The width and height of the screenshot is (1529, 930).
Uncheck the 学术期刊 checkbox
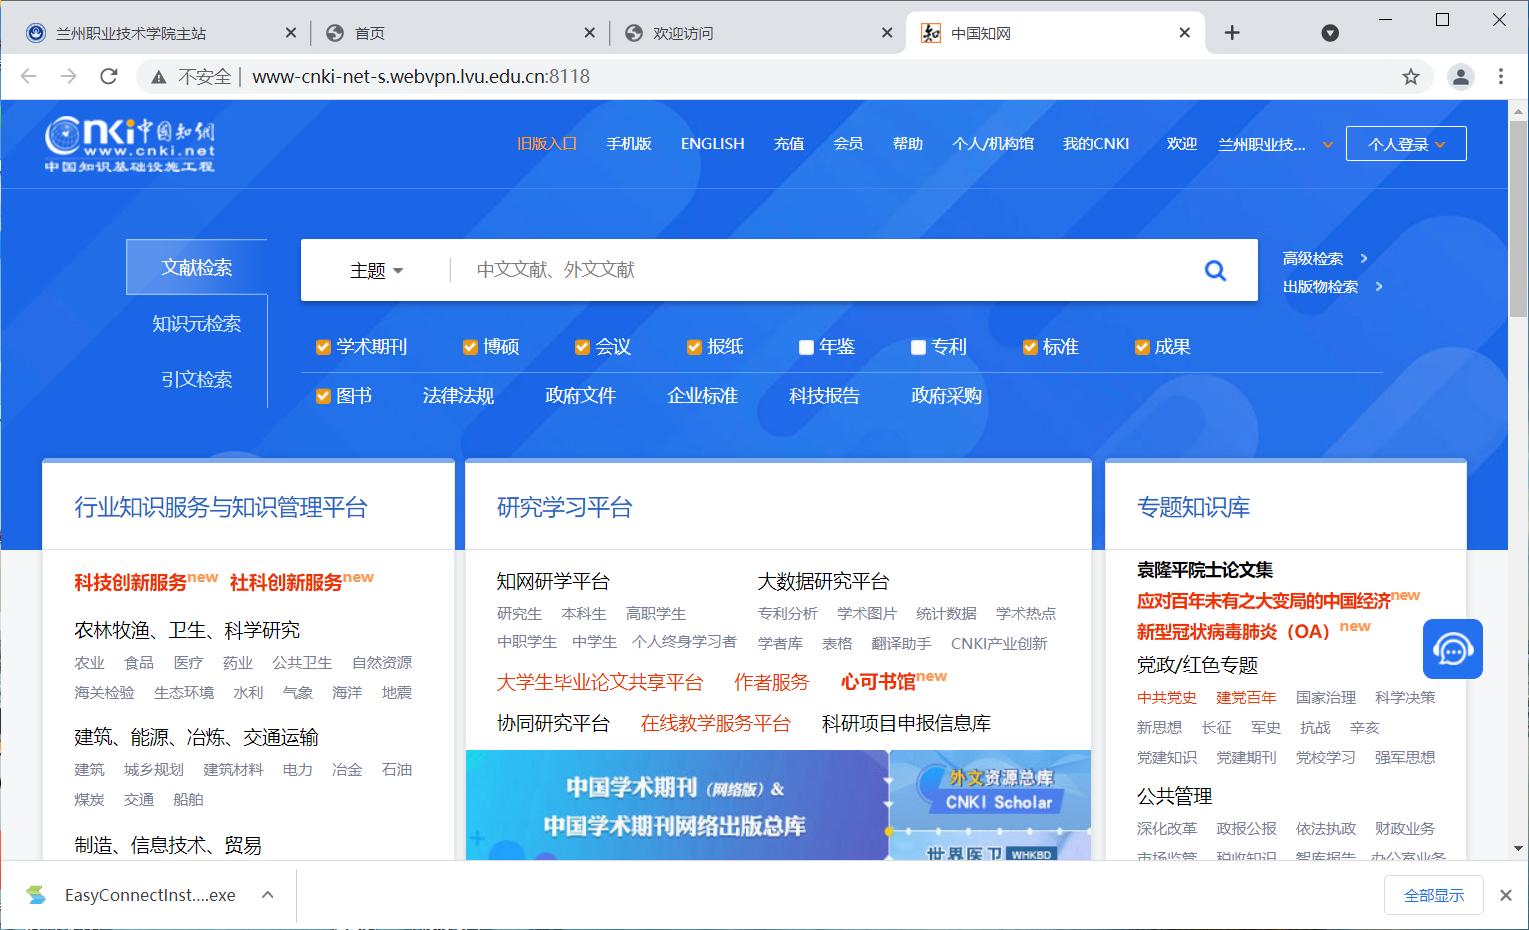(323, 347)
